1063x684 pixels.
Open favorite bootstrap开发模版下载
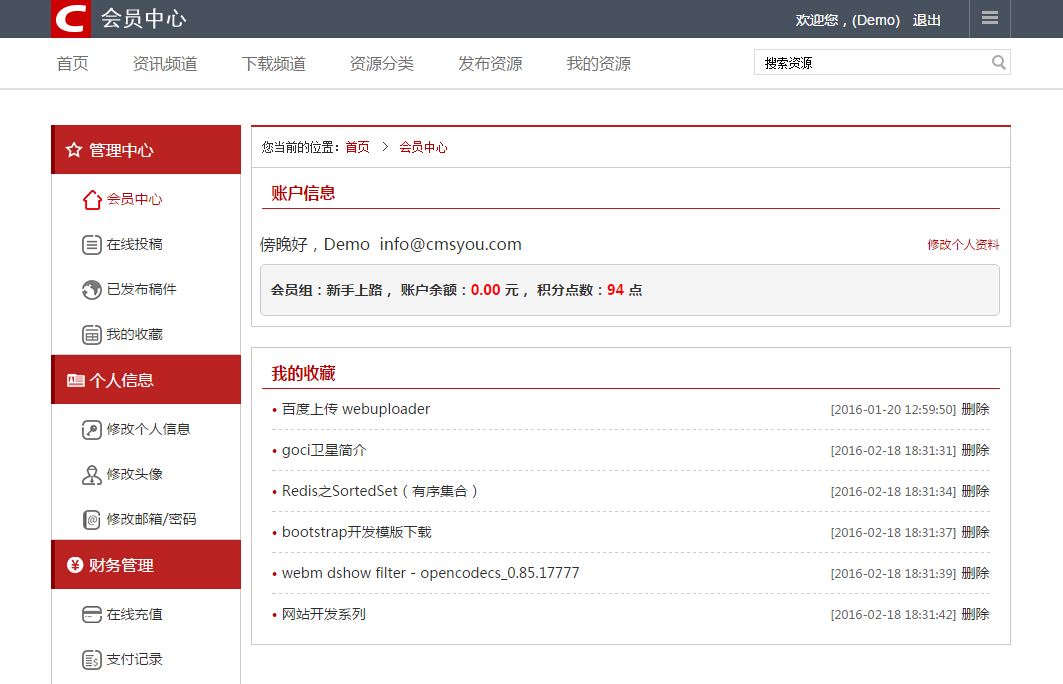coord(357,532)
